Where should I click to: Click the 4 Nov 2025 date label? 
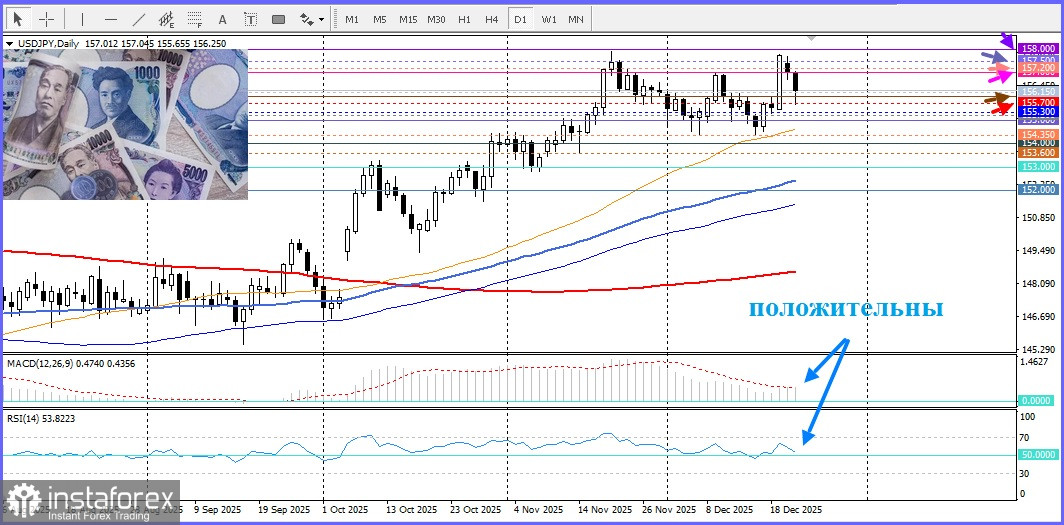click(x=538, y=509)
